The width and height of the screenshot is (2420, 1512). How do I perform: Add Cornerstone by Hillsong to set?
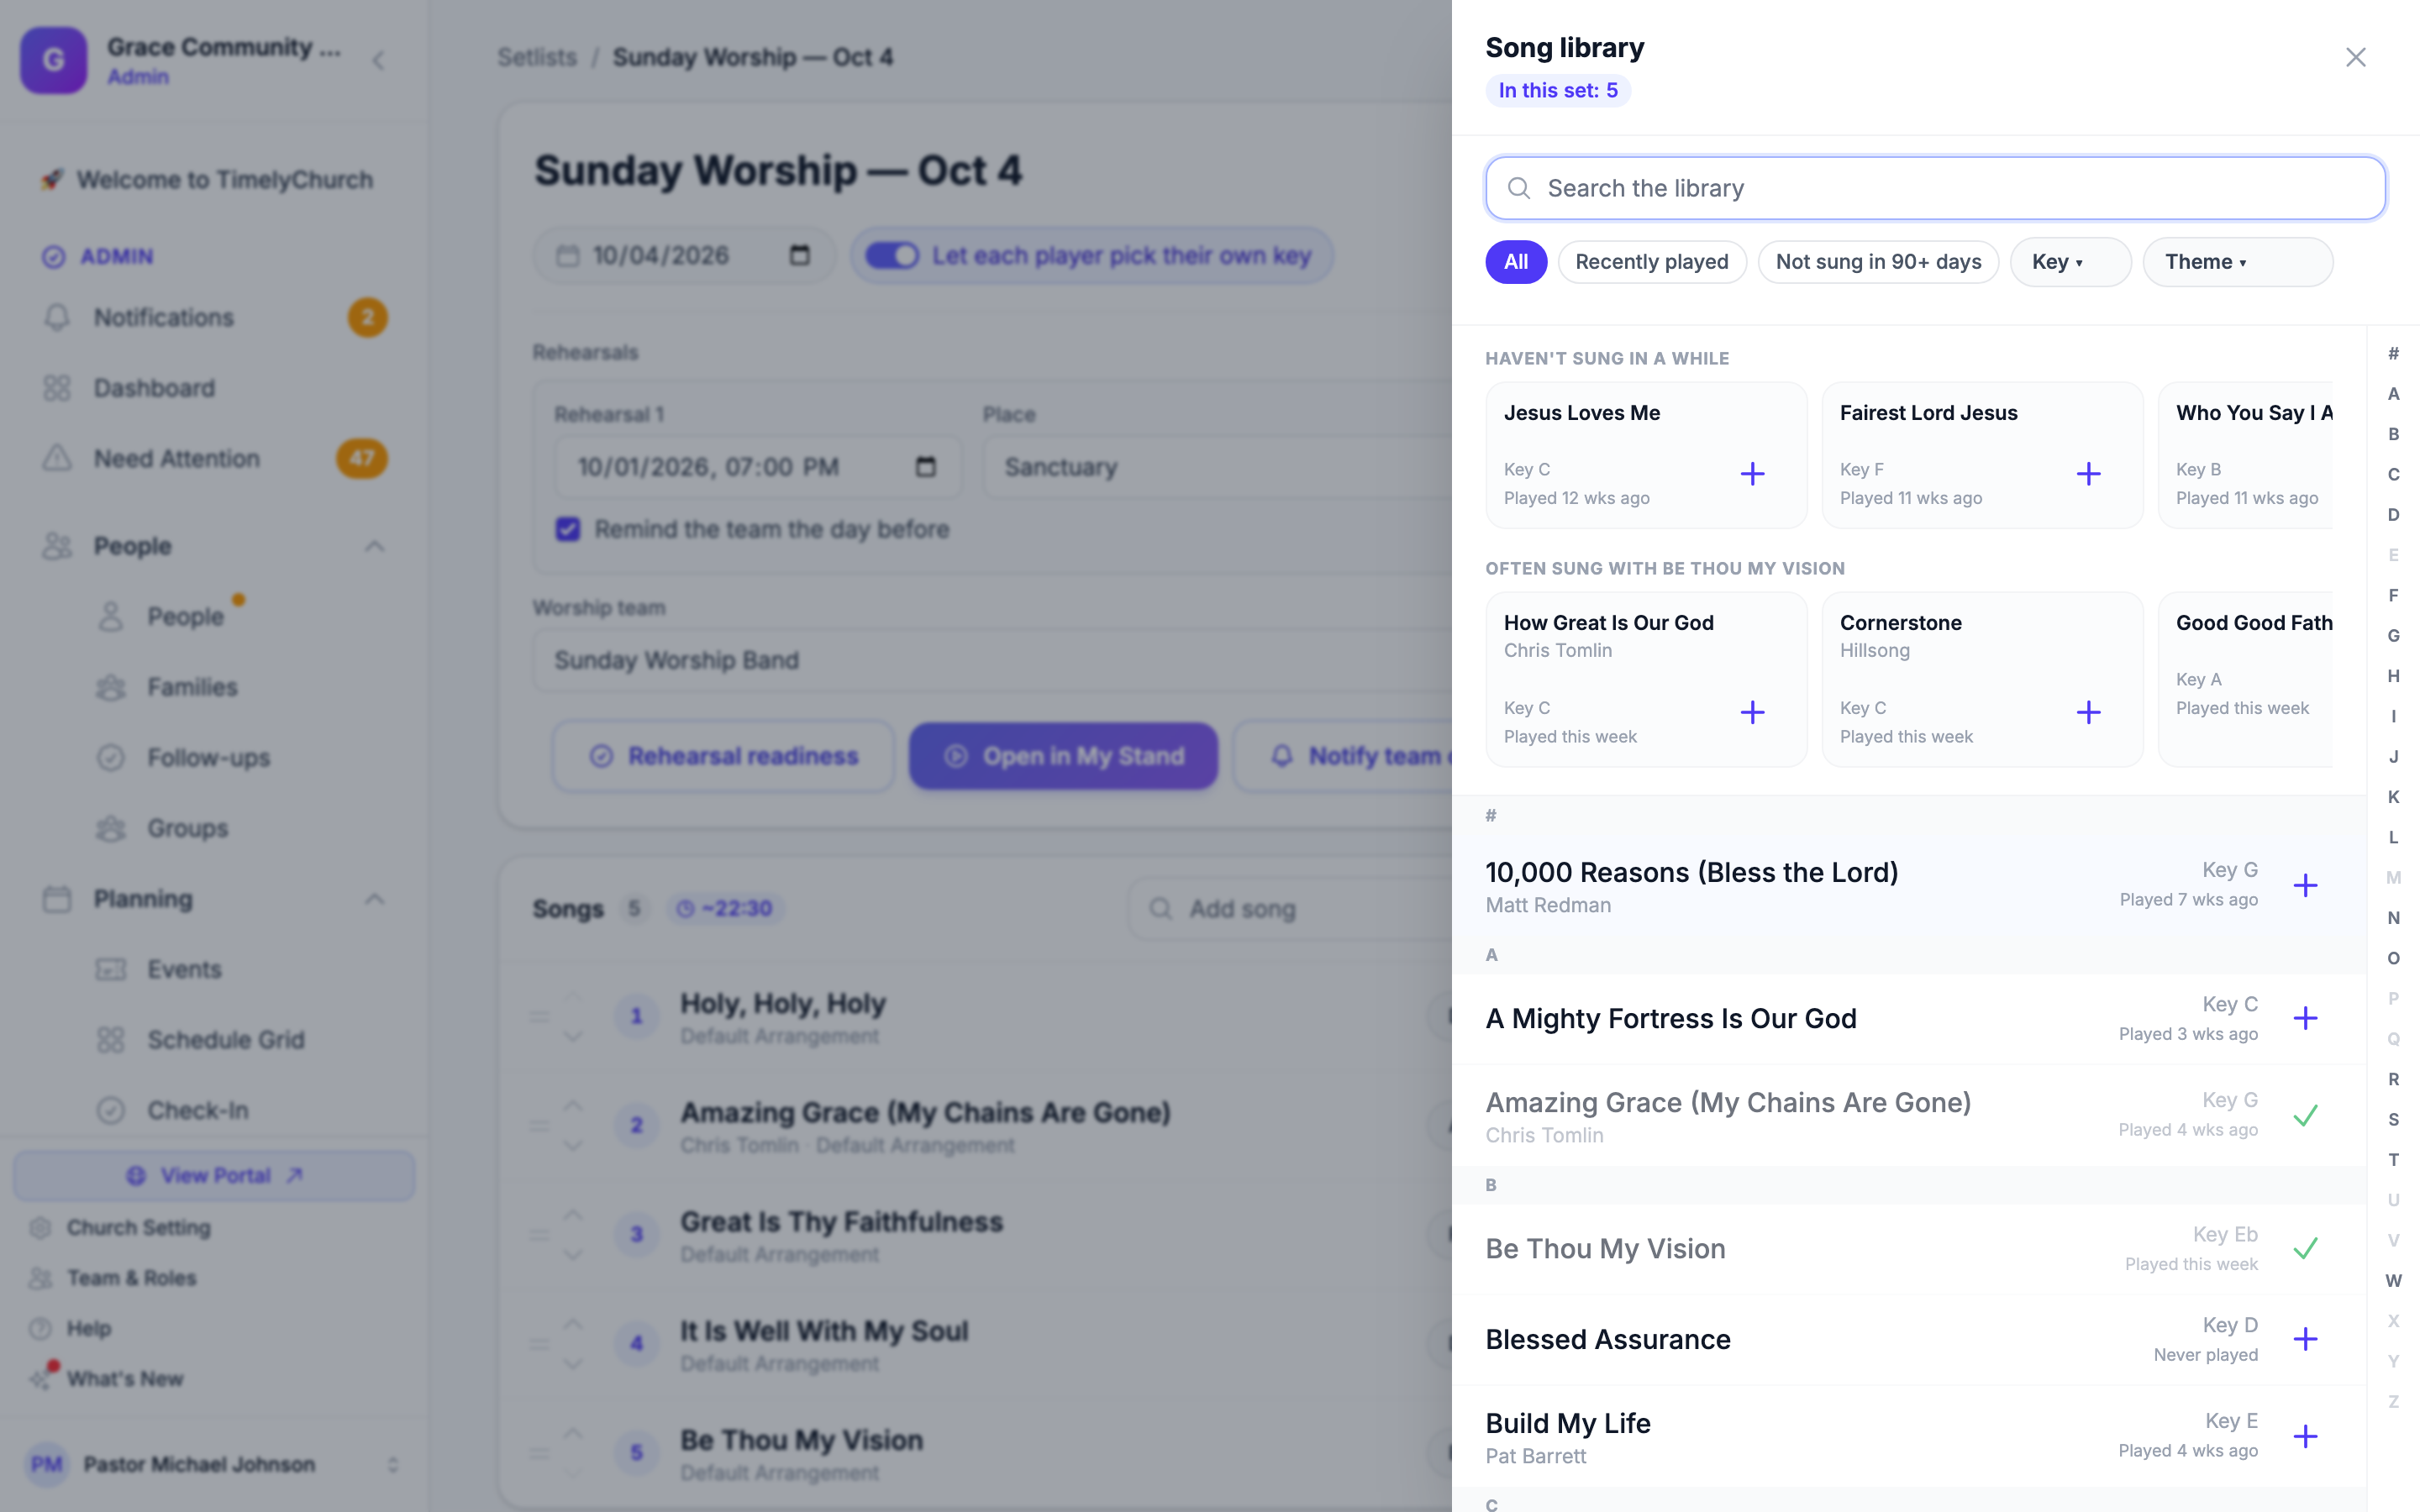[x=2088, y=712]
